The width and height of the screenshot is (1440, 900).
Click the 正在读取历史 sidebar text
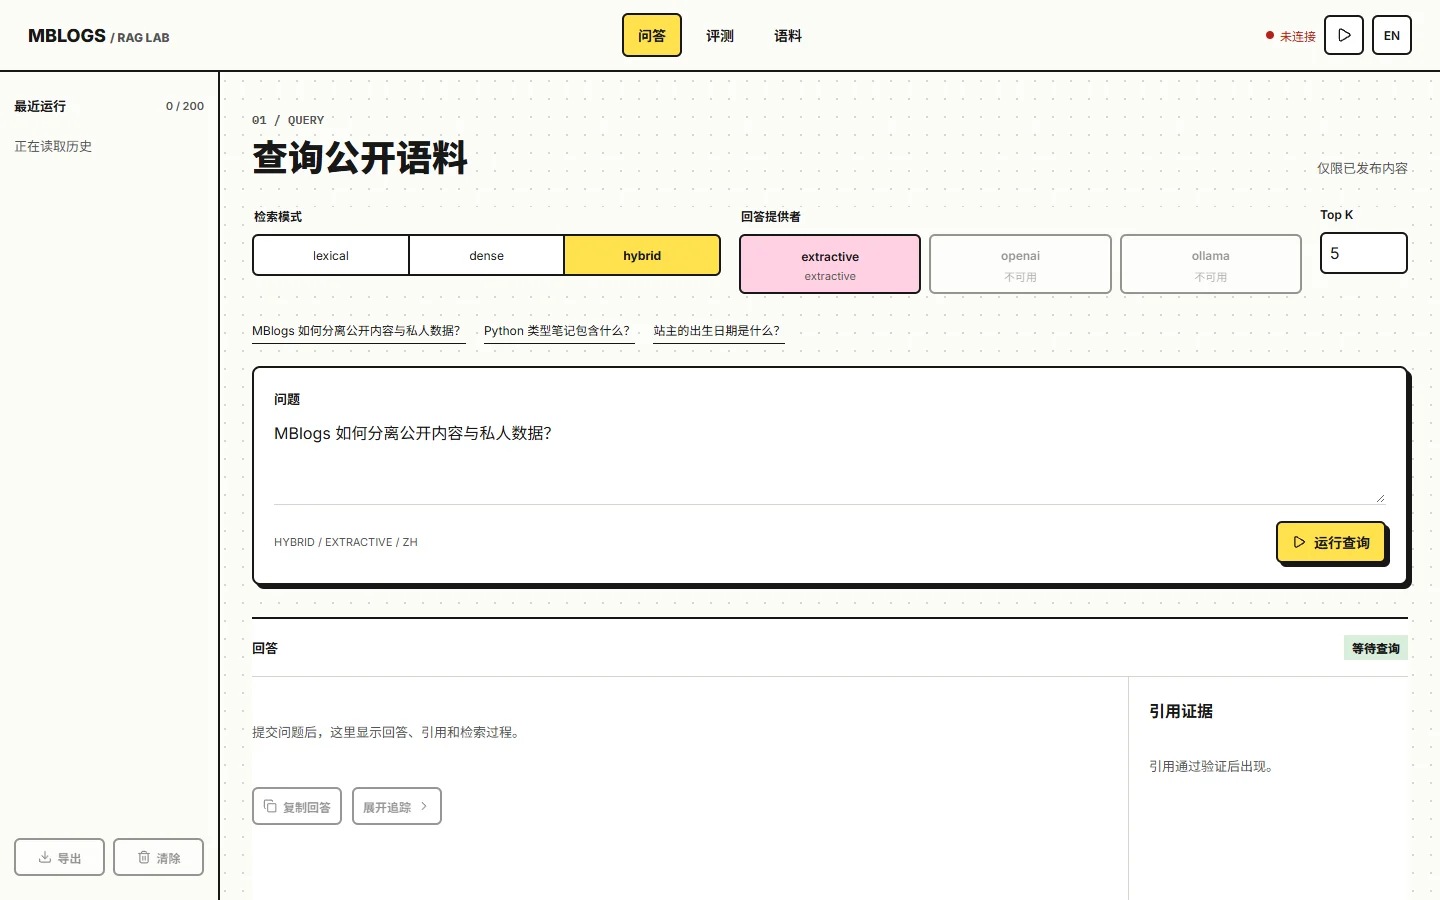53,146
